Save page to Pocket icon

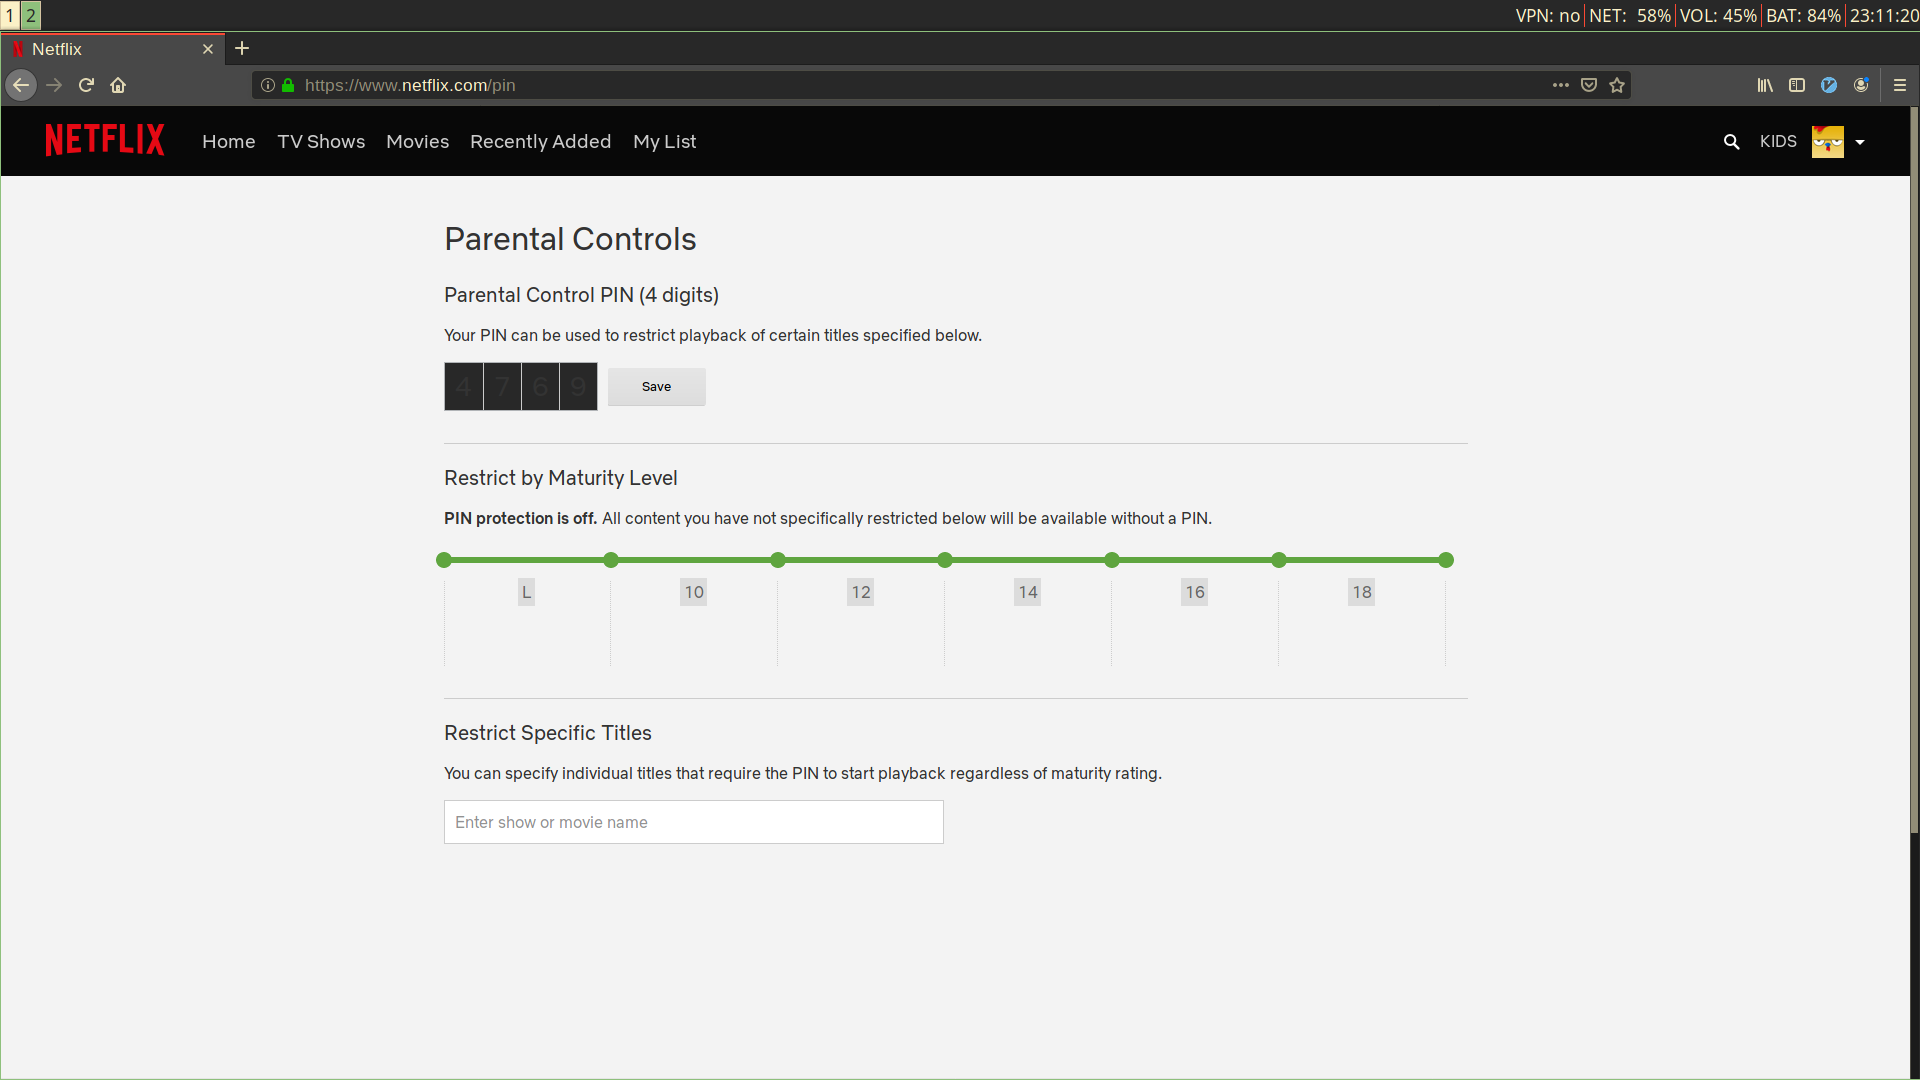1589,85
